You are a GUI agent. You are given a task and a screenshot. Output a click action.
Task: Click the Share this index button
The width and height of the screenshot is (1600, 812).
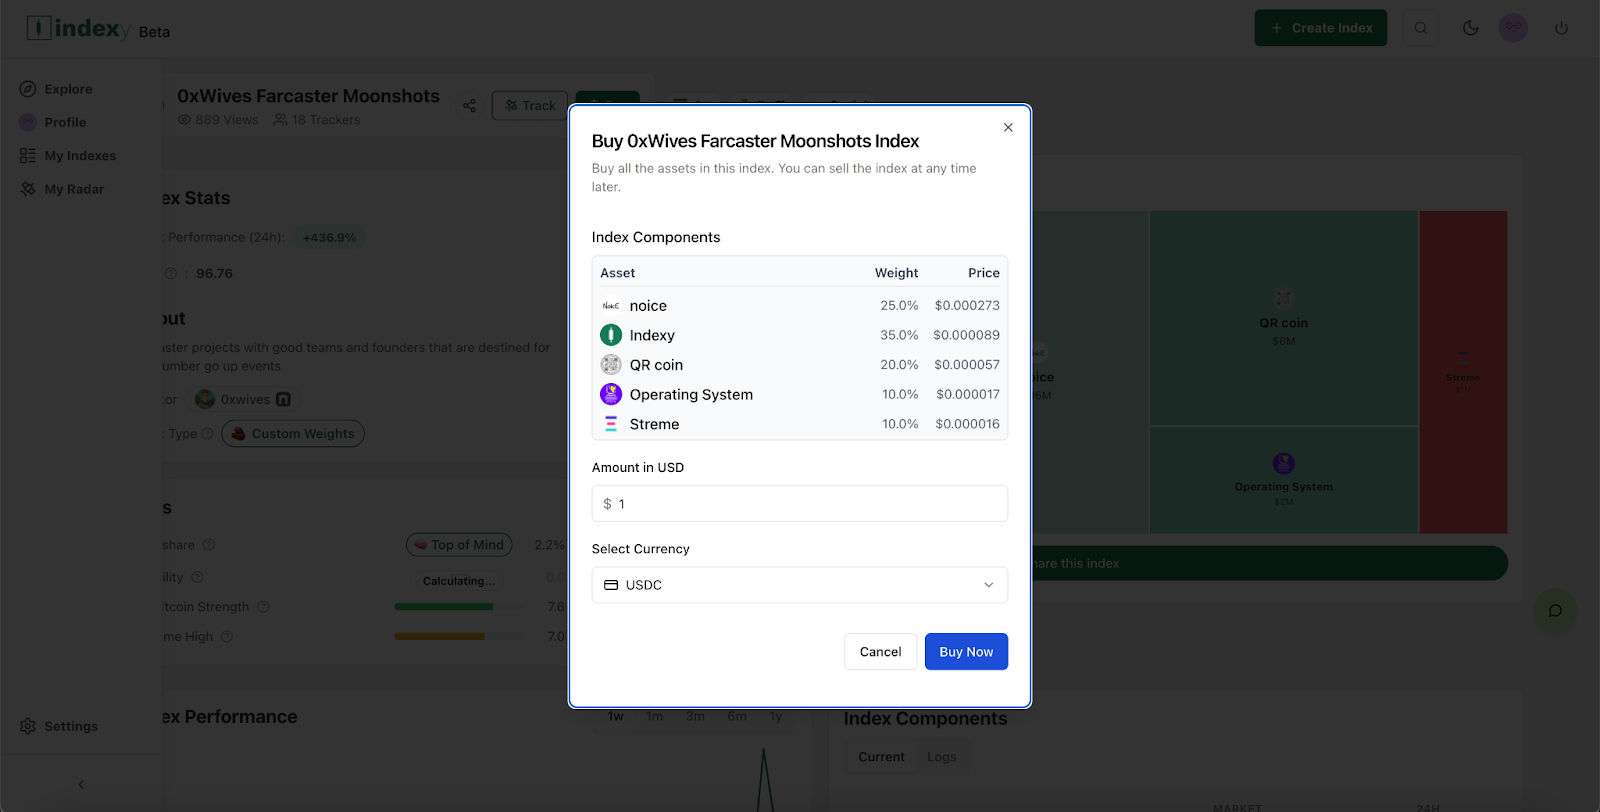coord(1268,563)
